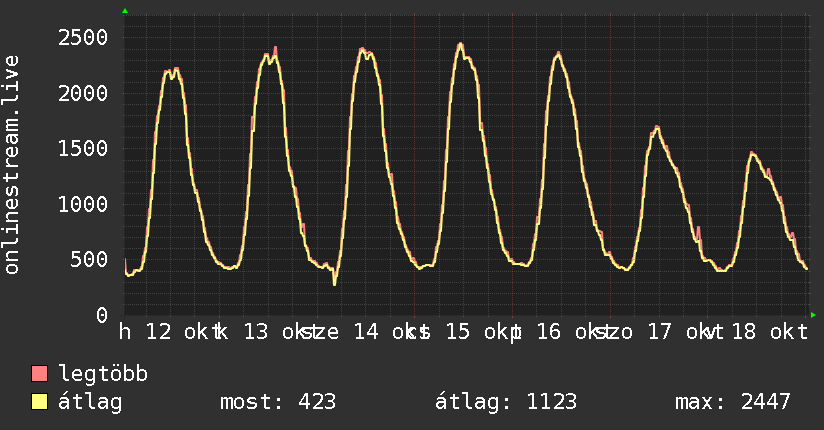This screenshot has width=824, height=430.
Task: Click the 1500 y-axis label
Action: pyautogui.click(x=83, y=149)
